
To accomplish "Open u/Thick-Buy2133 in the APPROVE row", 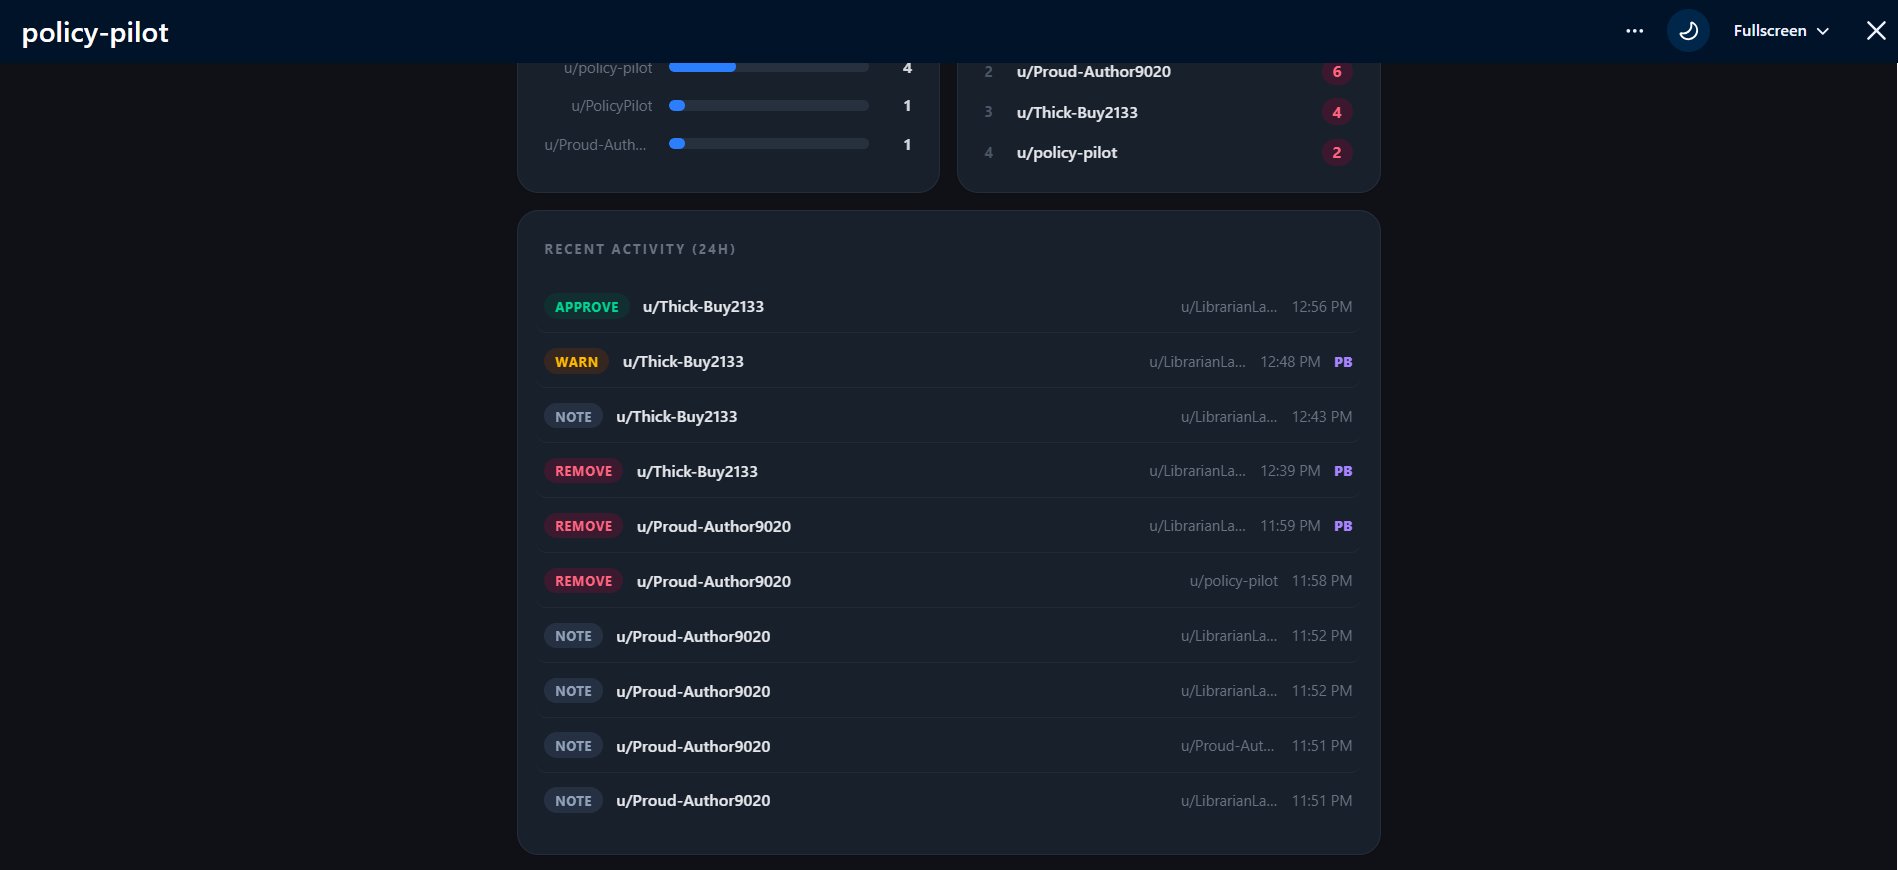I will point(703,307).
